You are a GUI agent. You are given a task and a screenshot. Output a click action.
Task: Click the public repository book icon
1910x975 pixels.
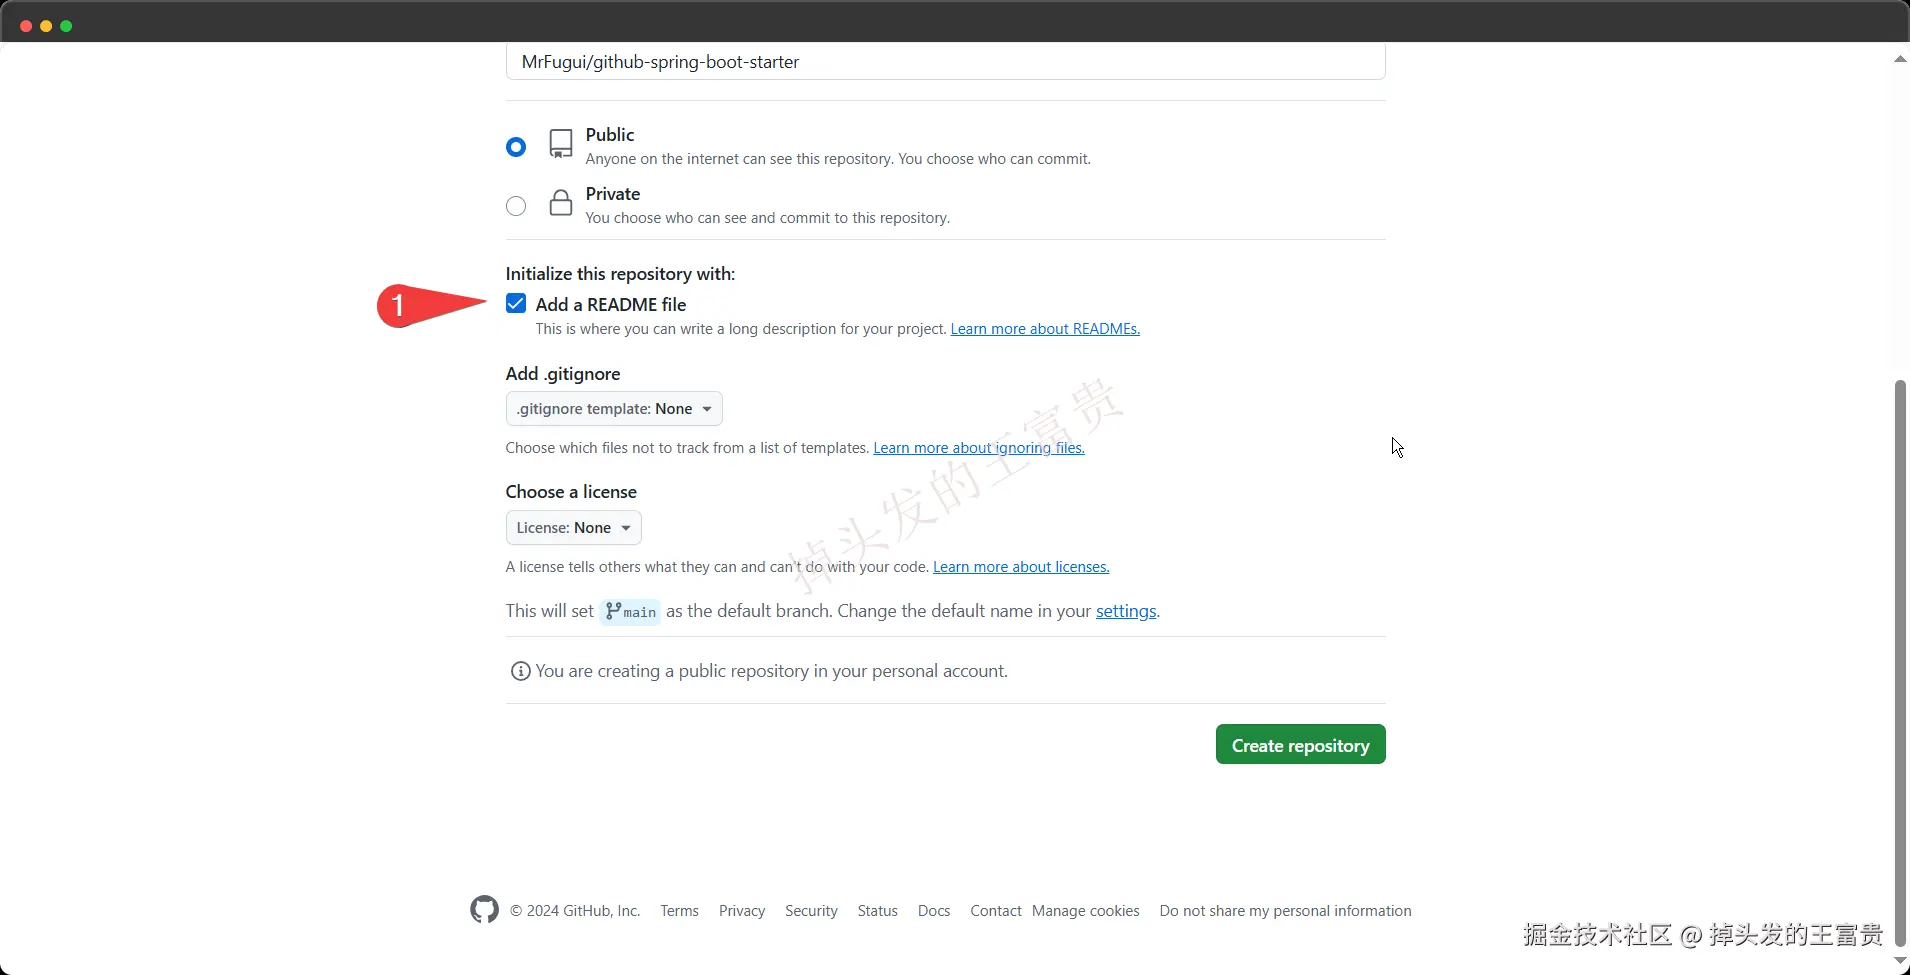point(561,144)
